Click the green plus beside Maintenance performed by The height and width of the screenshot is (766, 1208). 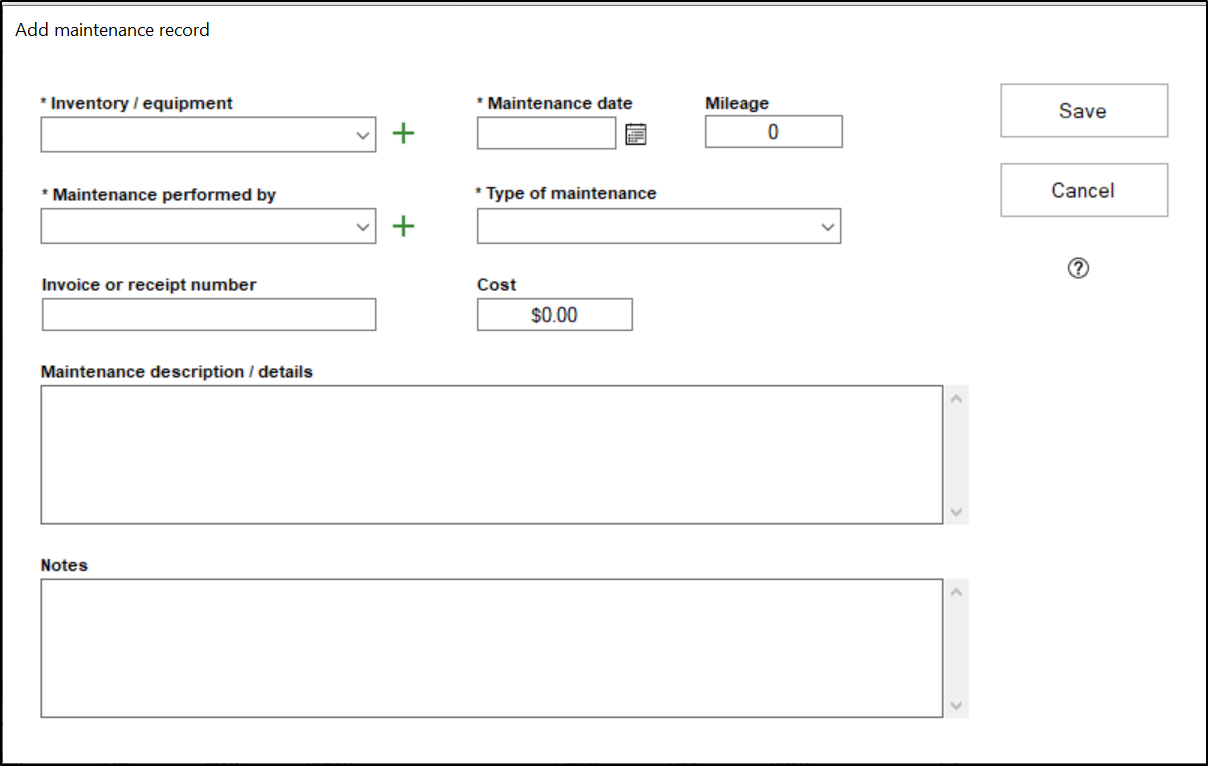click(403, 227)
